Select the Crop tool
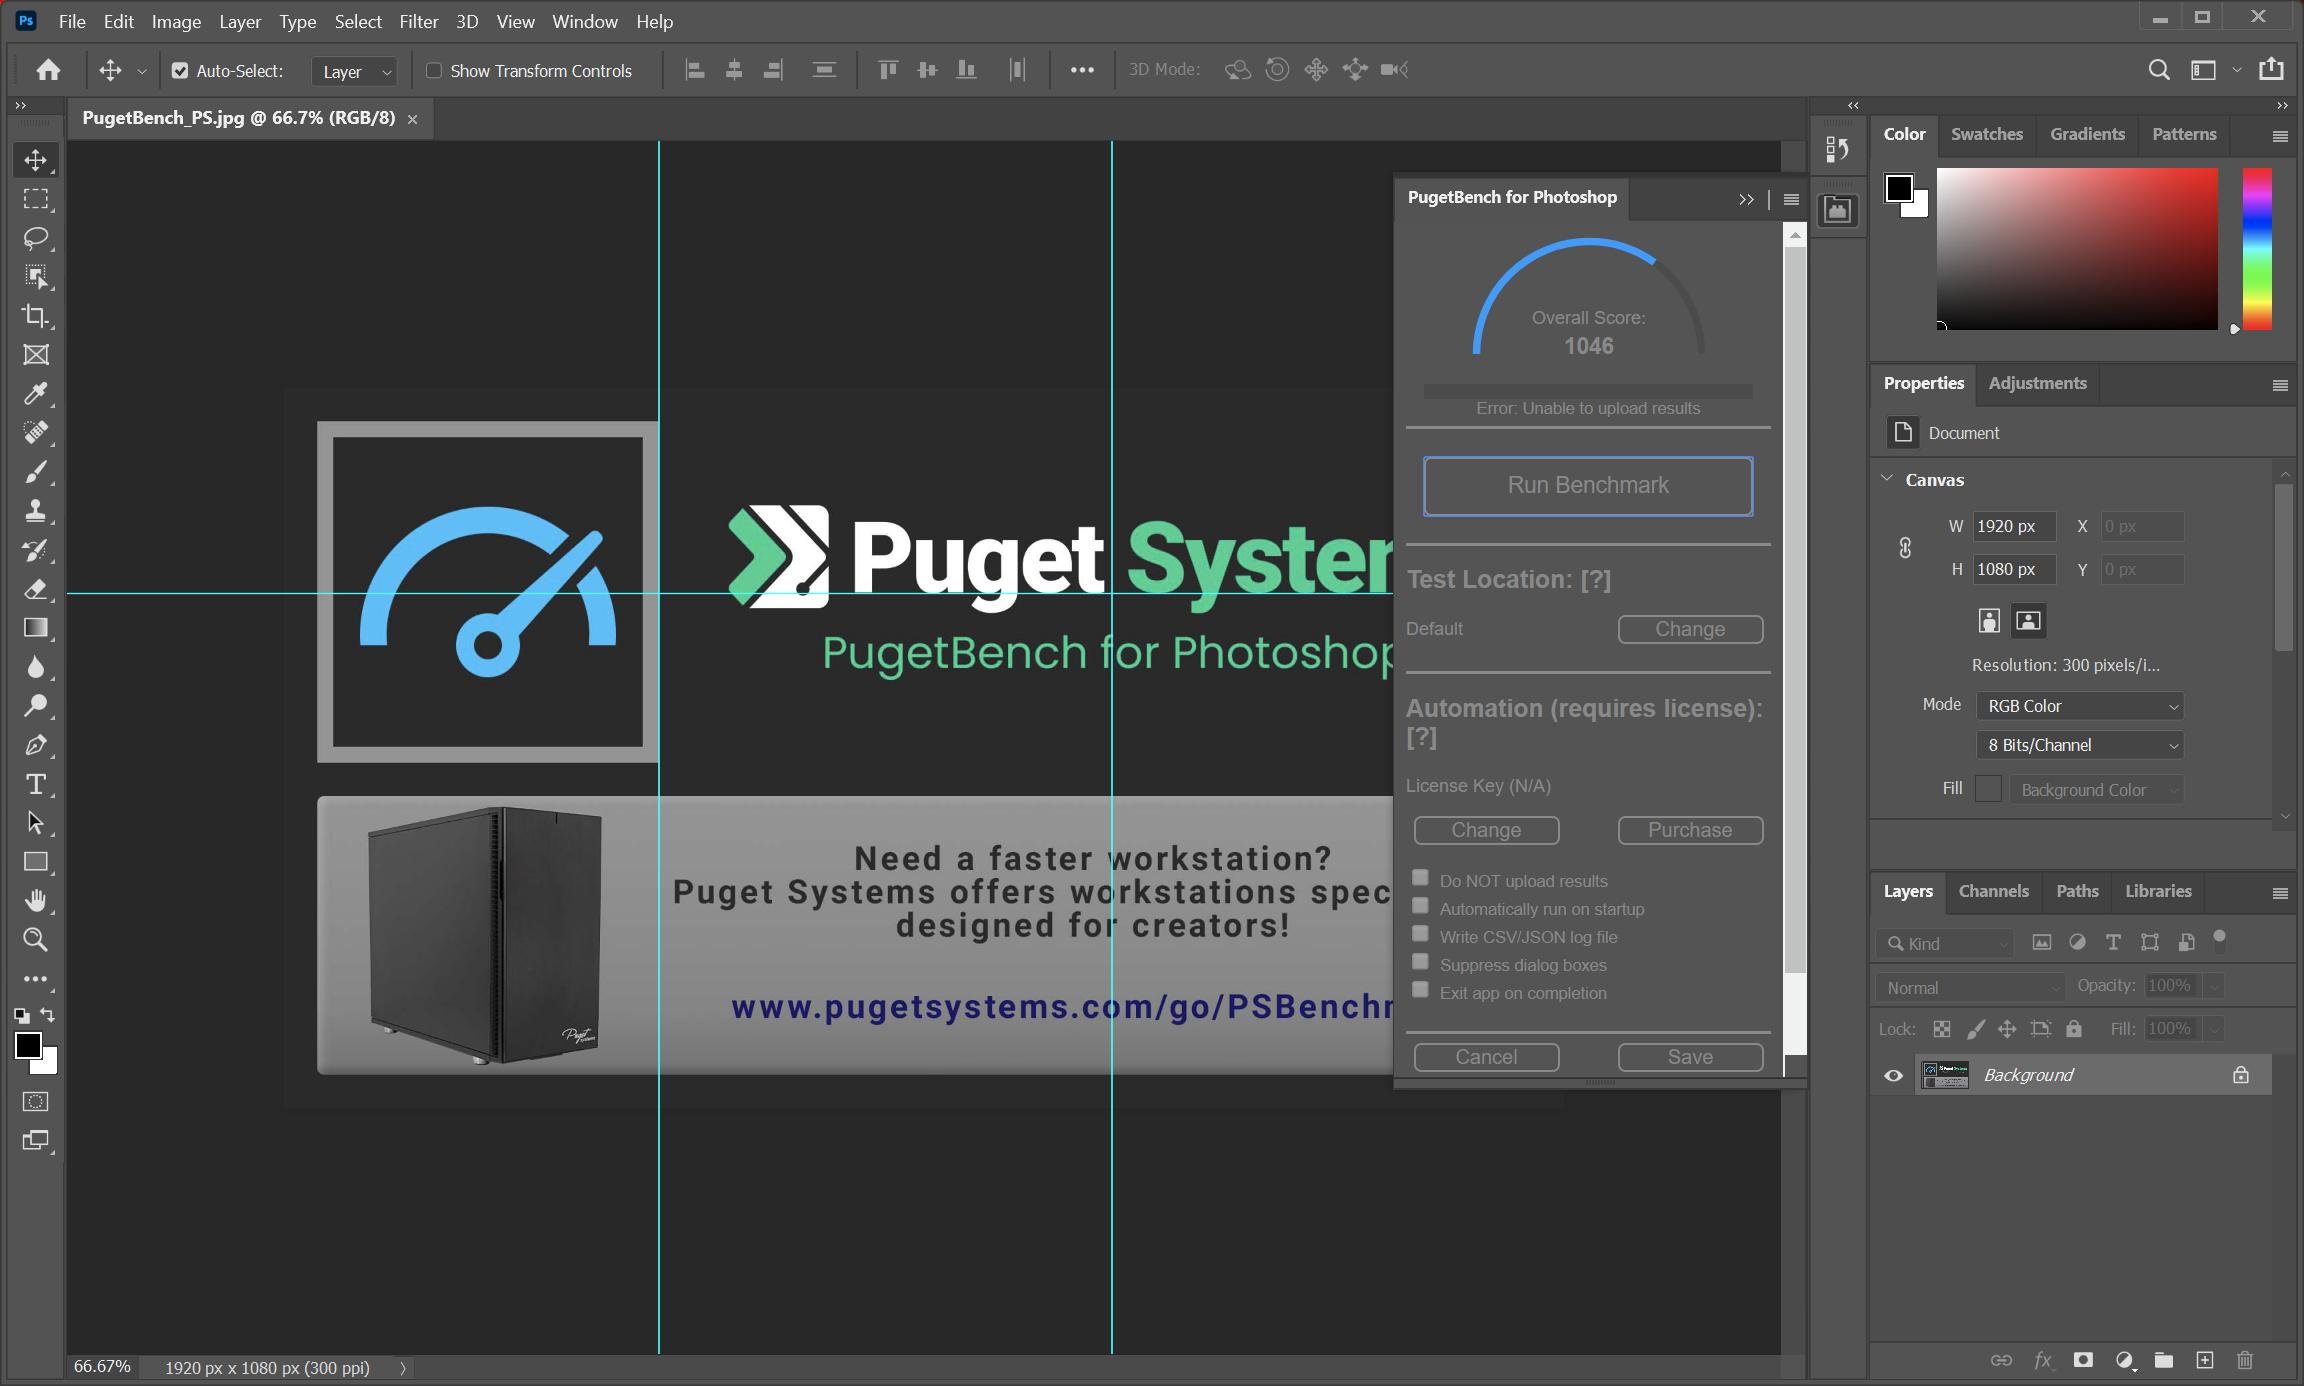This screenshot has height=1386, width=2304. (x=36, y=316)
